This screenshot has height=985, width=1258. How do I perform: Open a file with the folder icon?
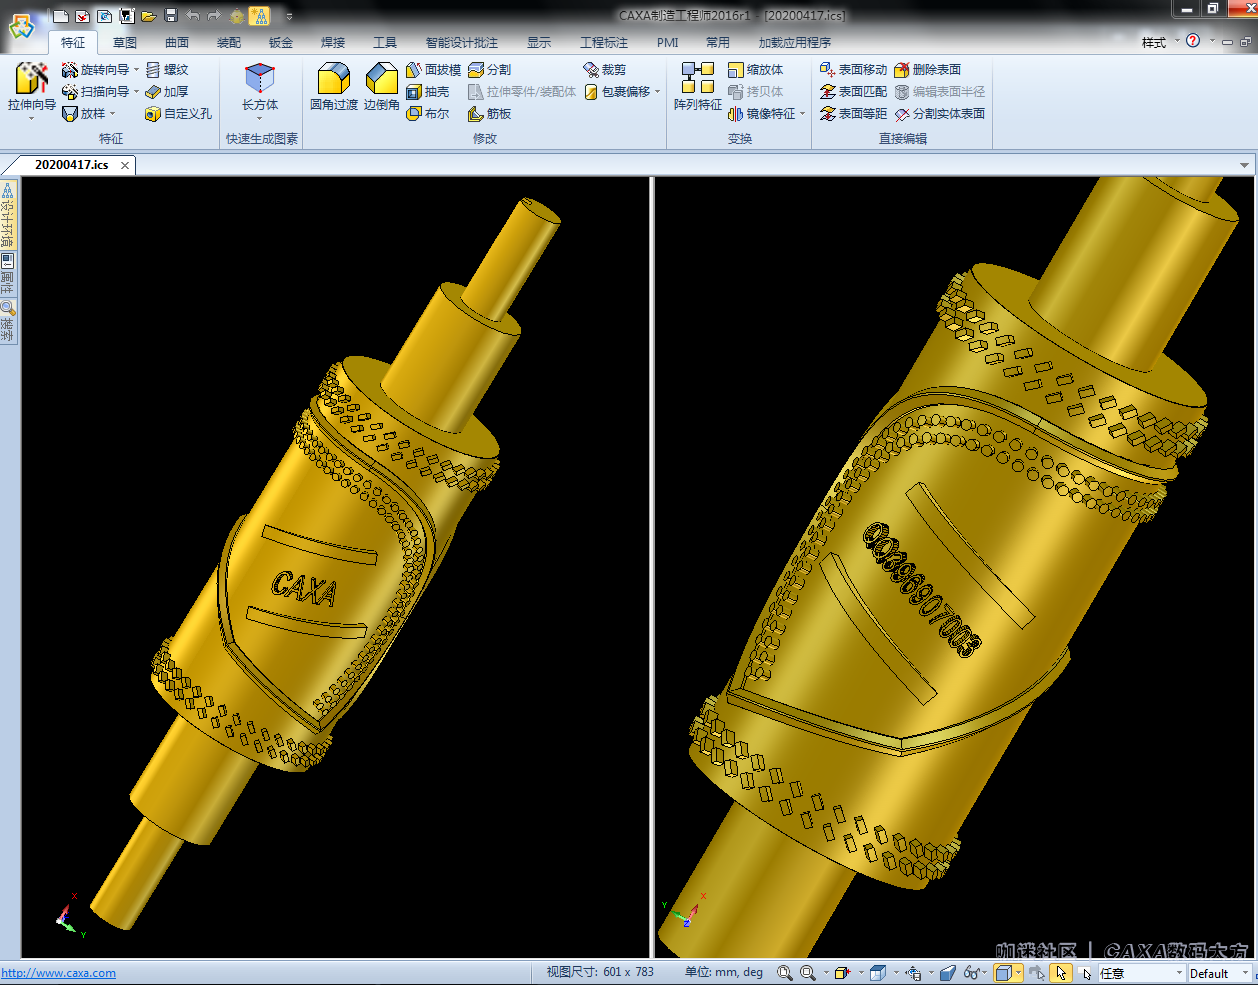pos(149,16)
